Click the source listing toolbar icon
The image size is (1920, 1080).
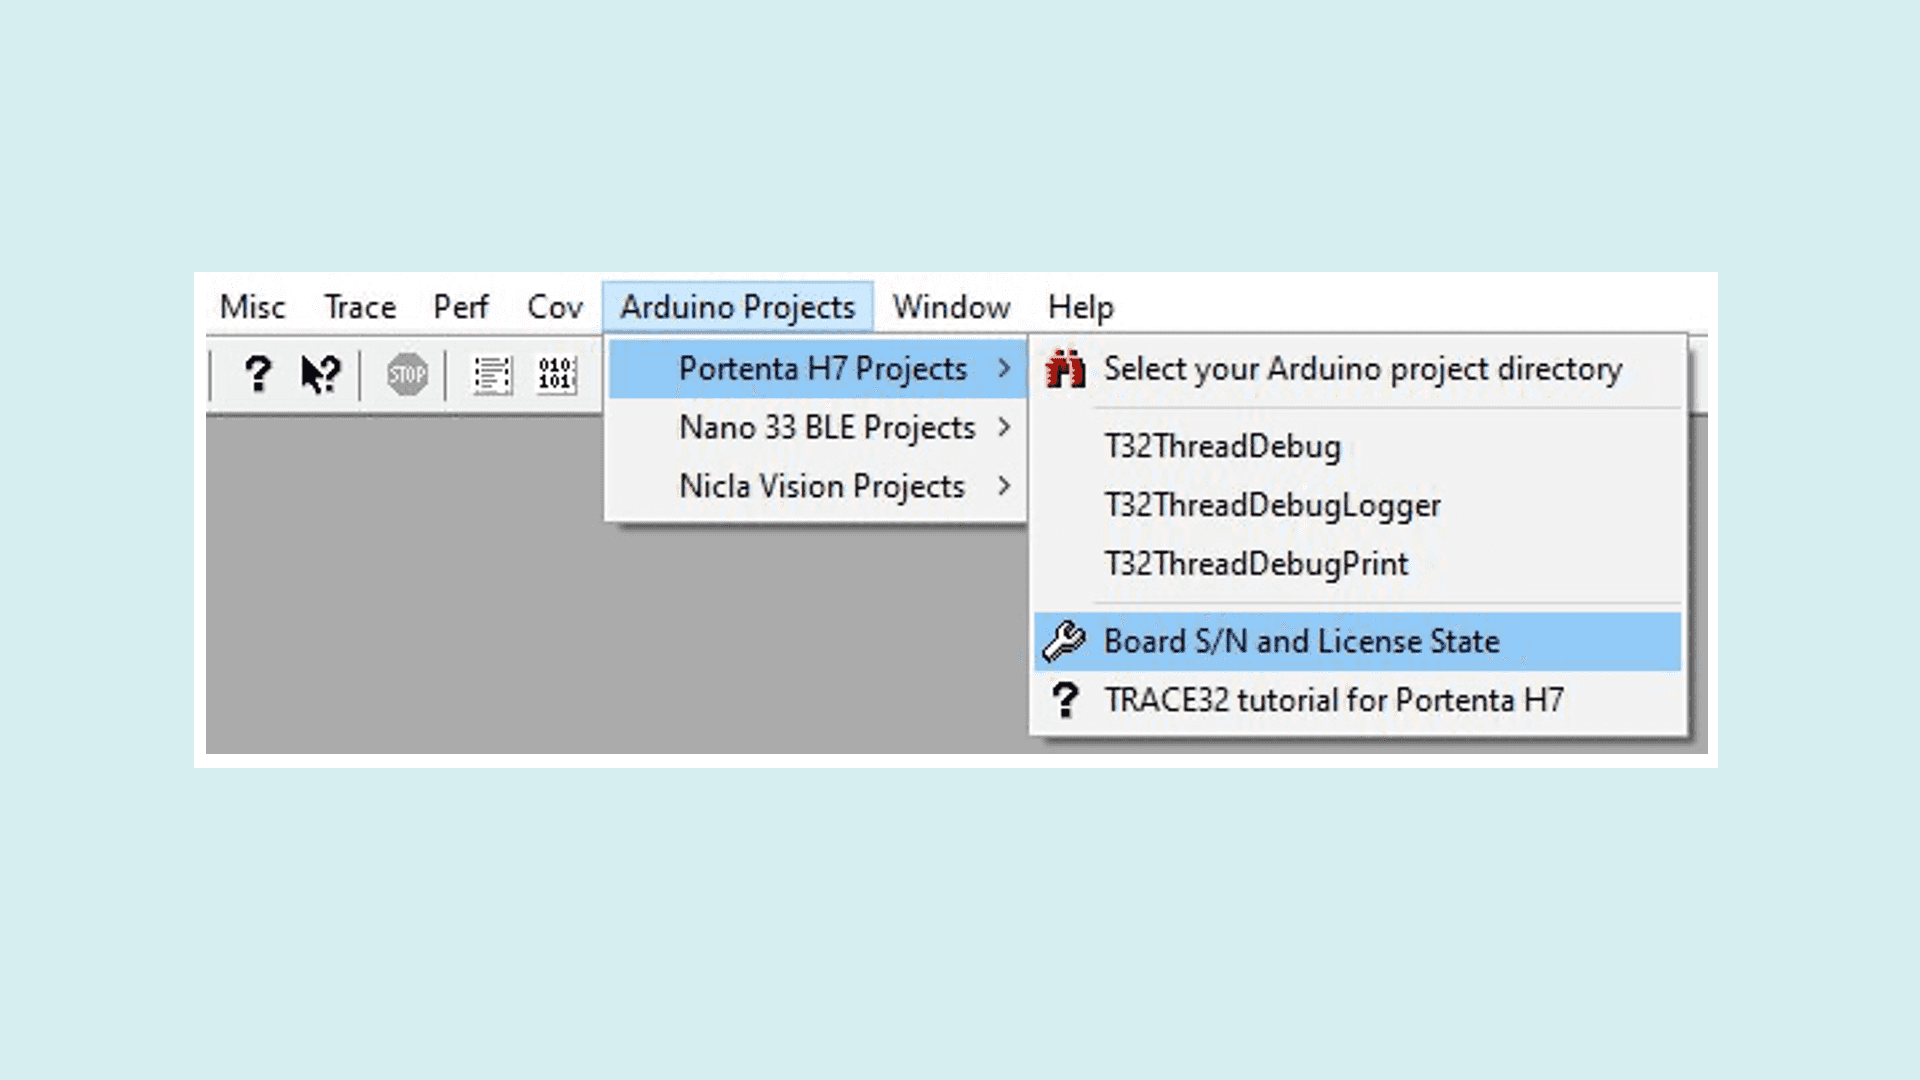point(492,375)
